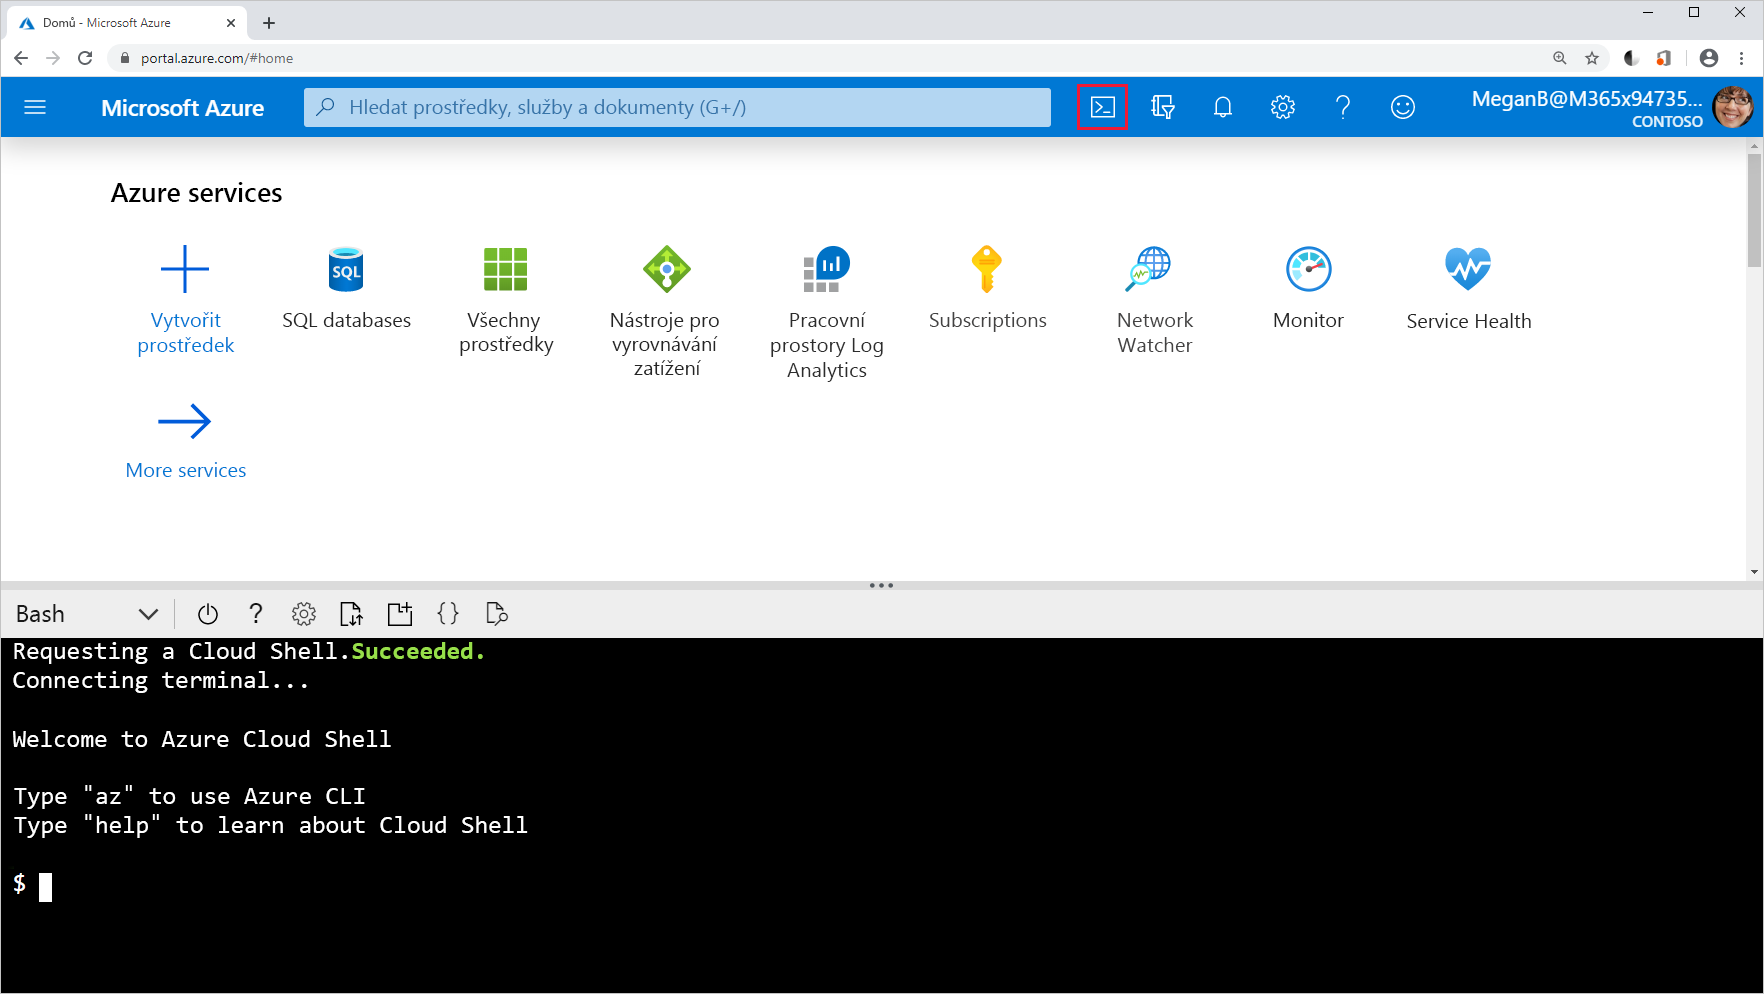Restart Cloud Shell with power icon
This screenshot has width=1764, height=994.
pyautogui.click(x=208, y=613)
